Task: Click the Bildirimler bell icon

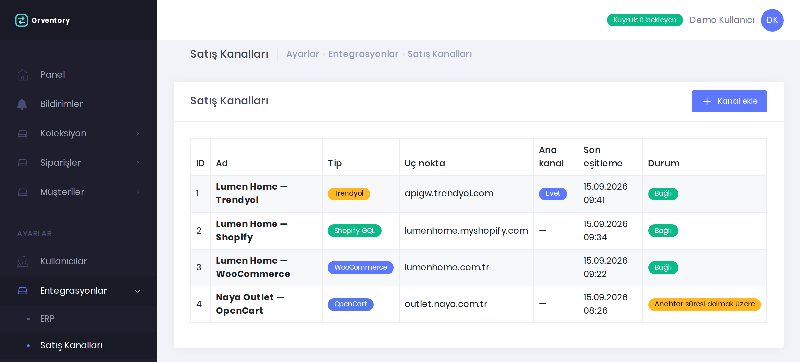Action: pyautogui.click(x=22, y=104)
